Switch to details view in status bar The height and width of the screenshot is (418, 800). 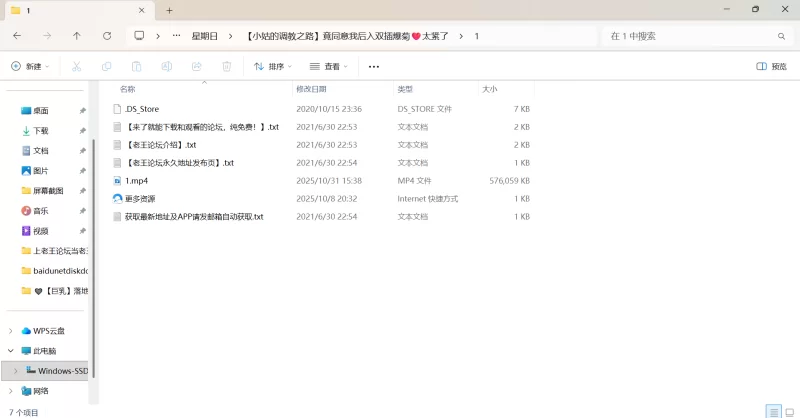(x=772, y=411)
